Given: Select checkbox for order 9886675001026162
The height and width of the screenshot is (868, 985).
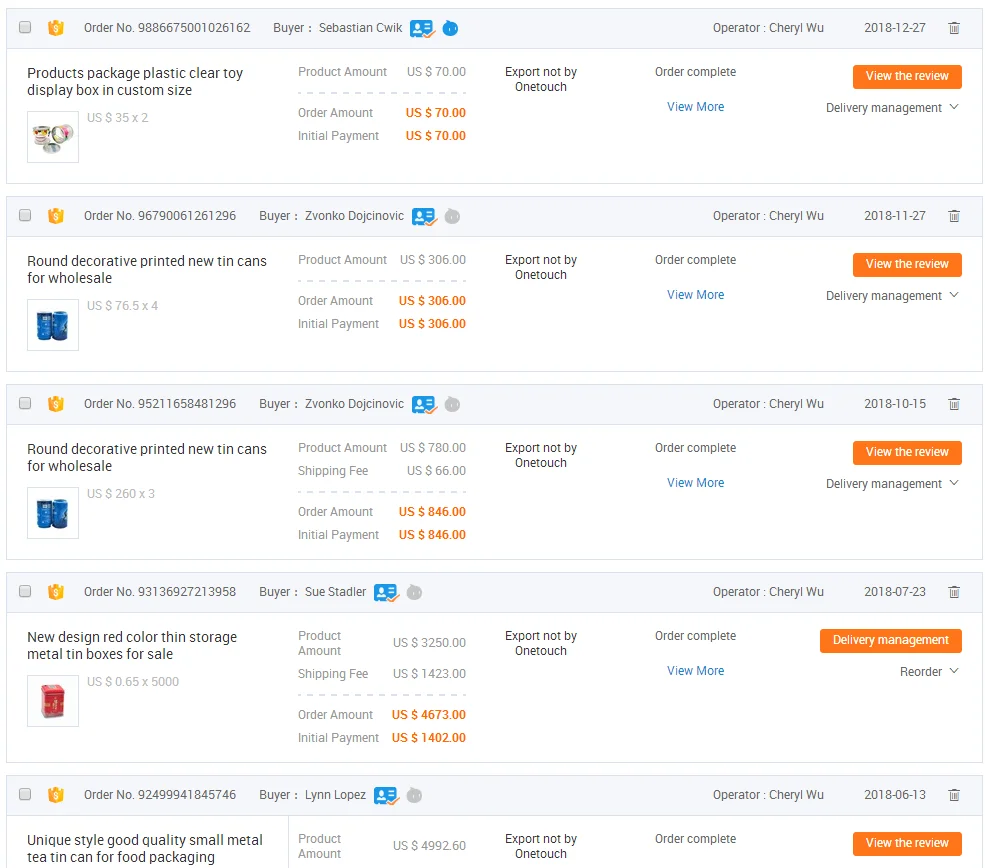Looking at the screenshot, I should (x=25, y=28).
